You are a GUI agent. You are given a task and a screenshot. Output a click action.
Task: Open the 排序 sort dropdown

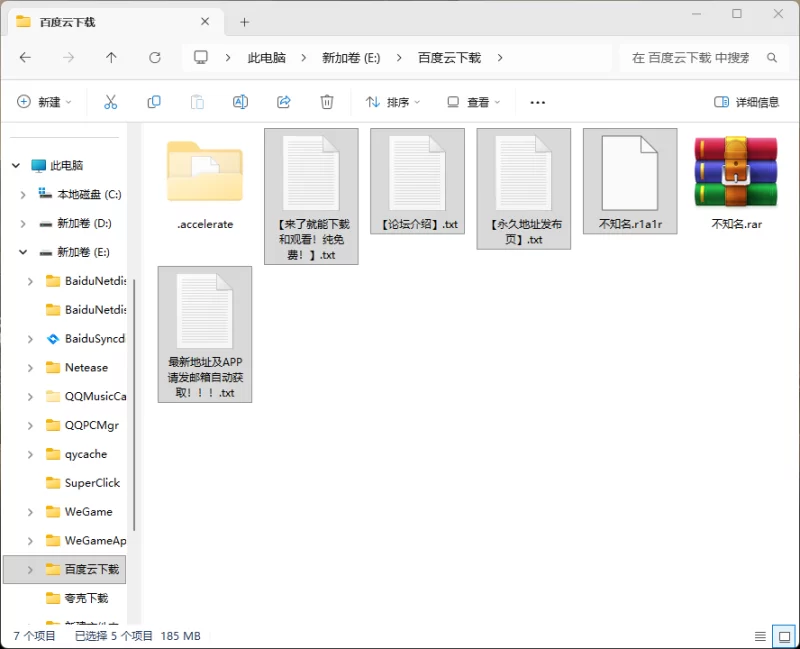point(393,102)
